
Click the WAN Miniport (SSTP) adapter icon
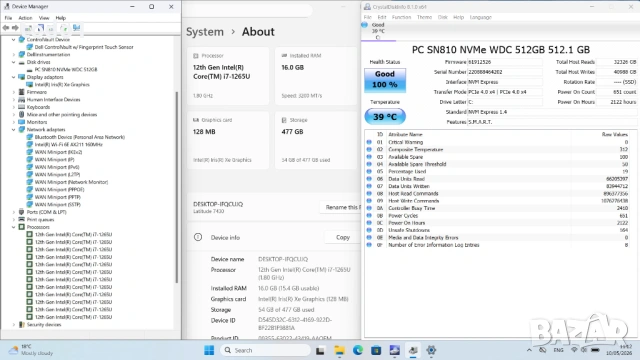(30, 204)
